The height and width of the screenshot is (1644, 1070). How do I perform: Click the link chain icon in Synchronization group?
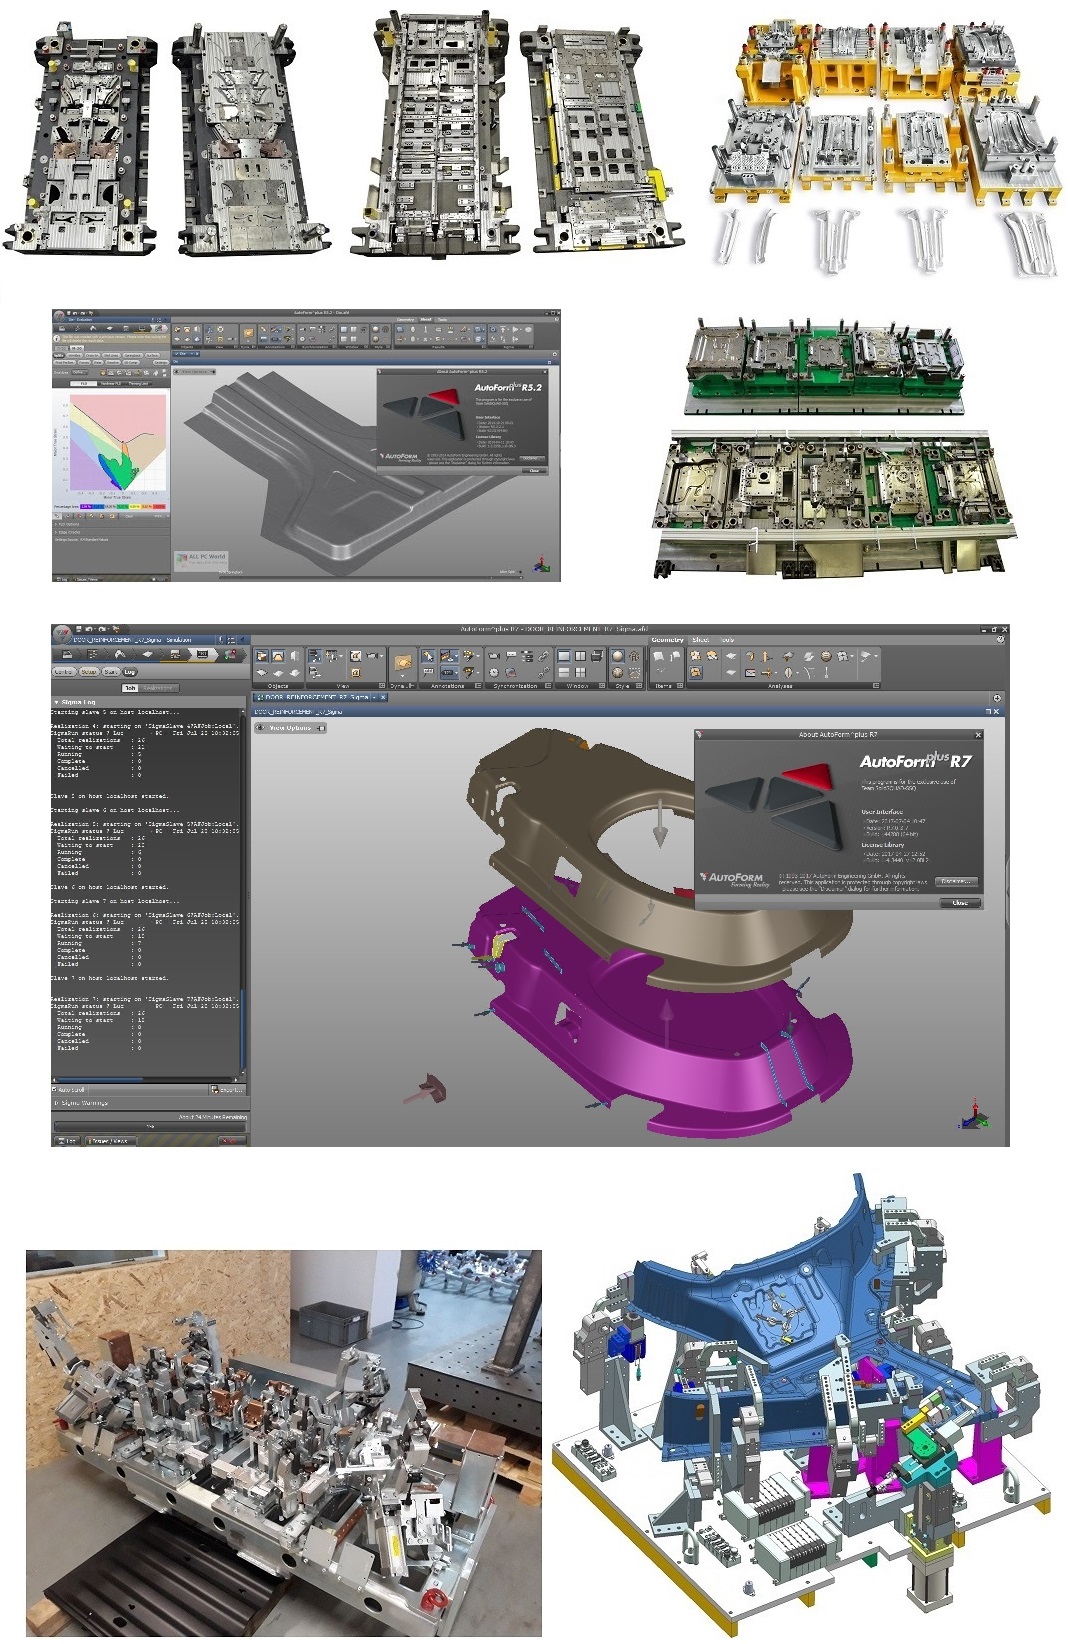click(x=543, y=656)
